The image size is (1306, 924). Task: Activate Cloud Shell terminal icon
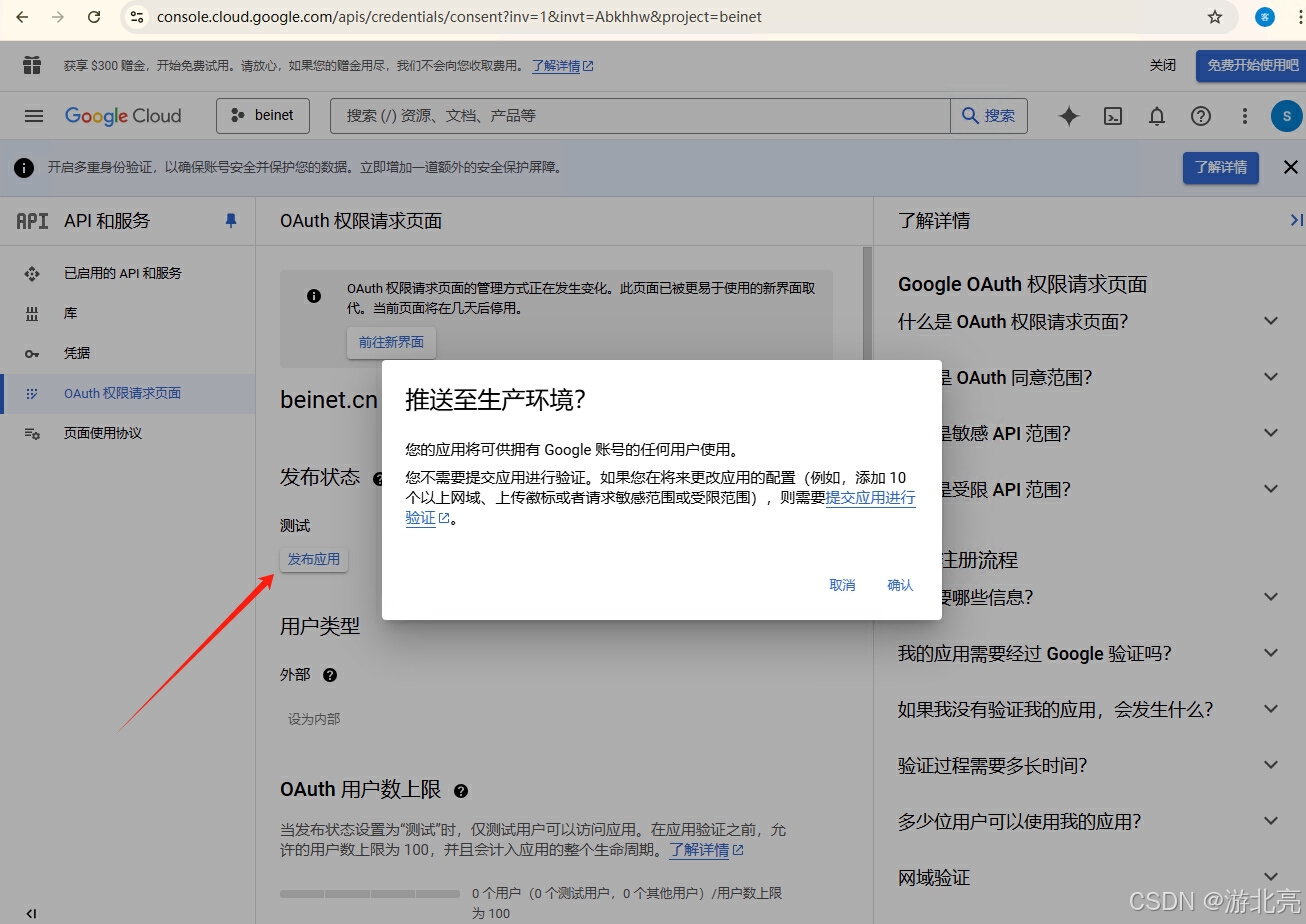(1113, 116)
